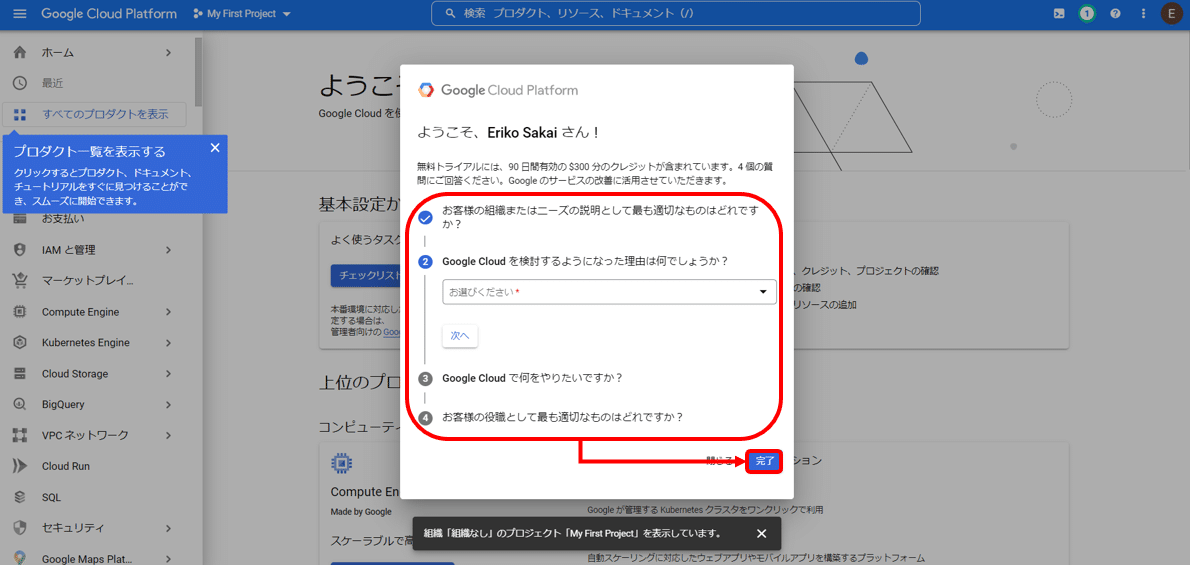The width and height of the screenshot is (1190, 565).
Task: Click the VPC ネットワーク icon
Action: (x=20, y=435)
